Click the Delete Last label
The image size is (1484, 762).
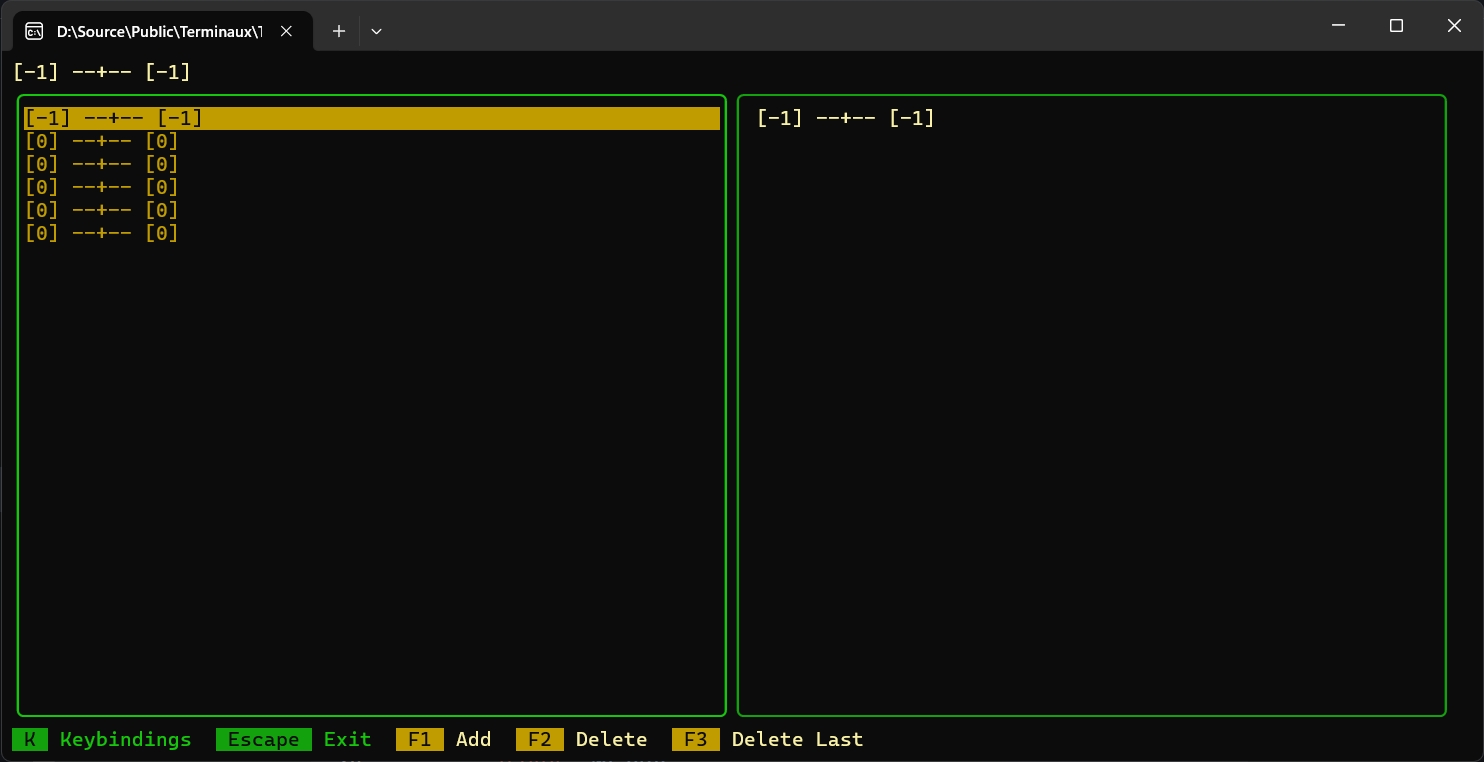[797, 739]
